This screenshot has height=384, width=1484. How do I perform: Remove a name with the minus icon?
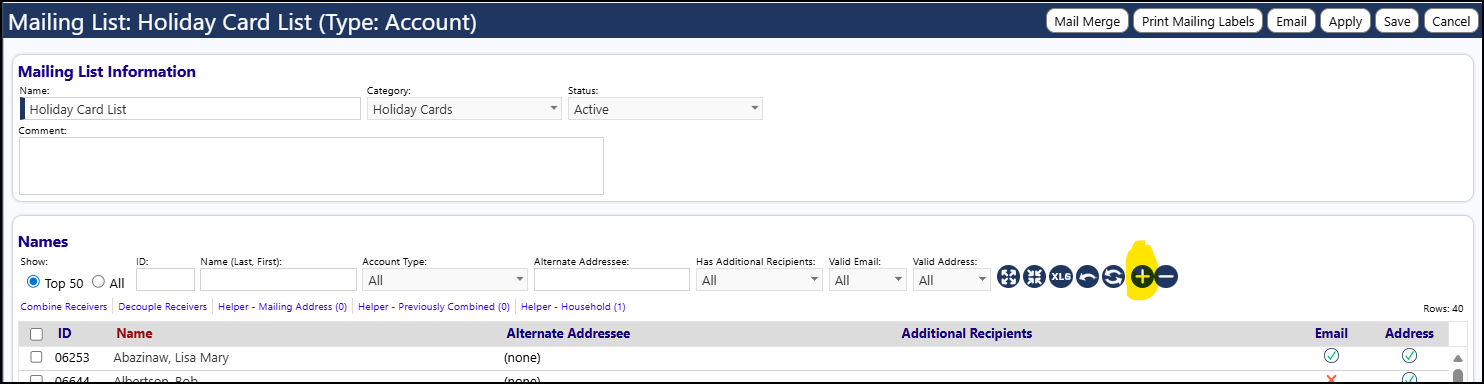pyautogui.click(x=1166, y=277)
